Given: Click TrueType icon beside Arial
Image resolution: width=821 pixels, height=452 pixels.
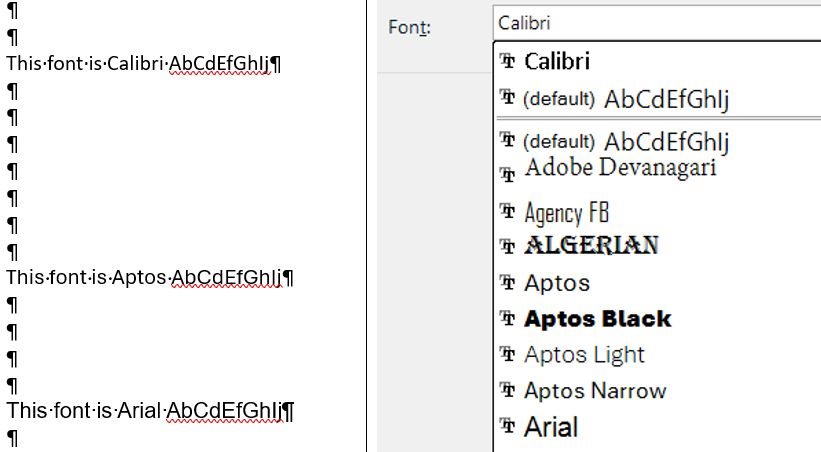Looking at the screenshot, I should 507,425.
